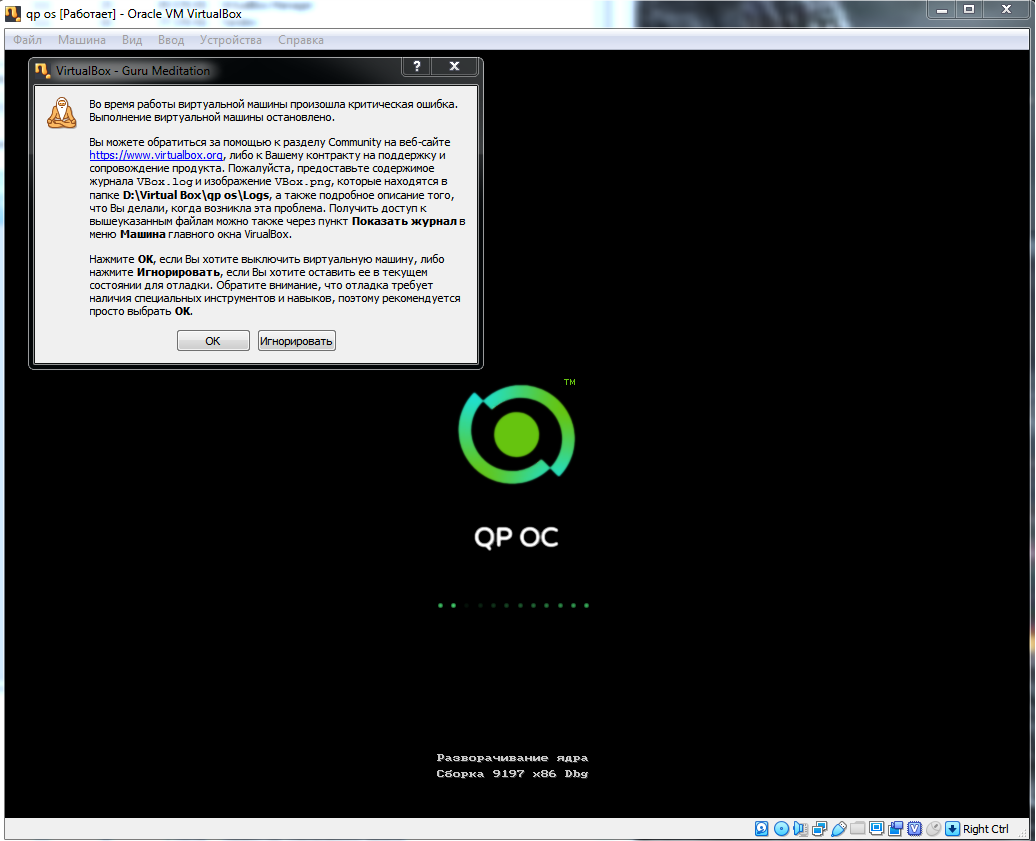Click the video capture indicator icon
This screenshot has height=841, width=1036.
(896, 828)
